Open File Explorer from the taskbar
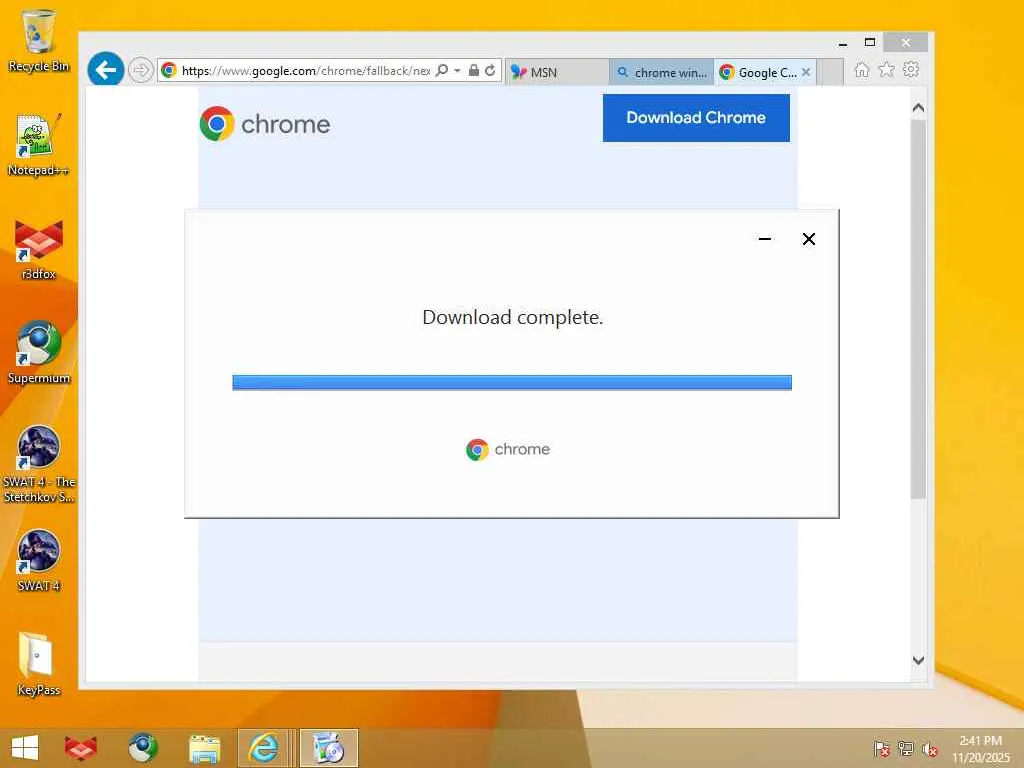 point(204,748)
